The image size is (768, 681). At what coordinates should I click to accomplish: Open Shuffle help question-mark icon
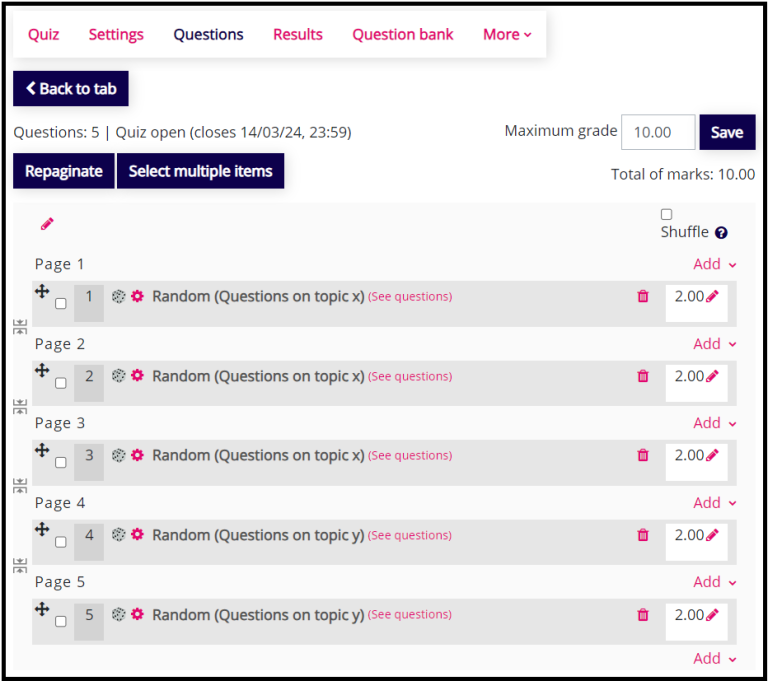pos(720,233)
